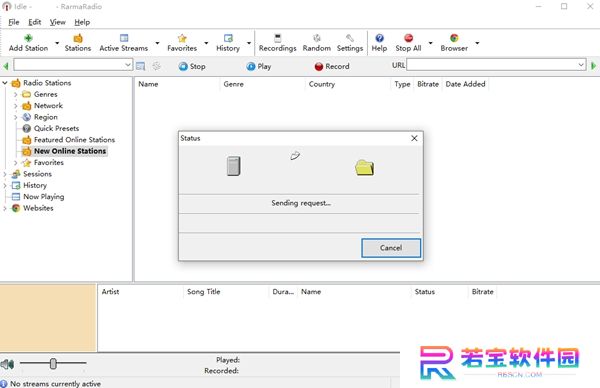The height and width of the screenshot is (388, 600).
Task: Select New Online Stations tree item
Action: (x=70, y=151)
